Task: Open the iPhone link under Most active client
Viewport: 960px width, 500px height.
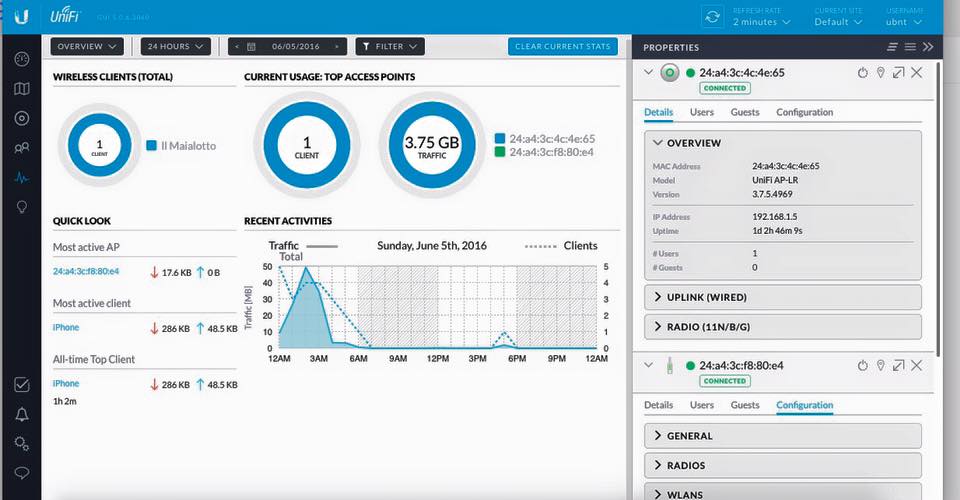Action: [x=66, y=327]
